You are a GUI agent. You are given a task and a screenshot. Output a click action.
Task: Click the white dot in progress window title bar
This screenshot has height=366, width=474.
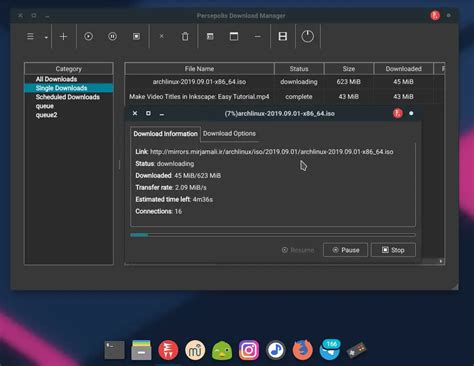(411, 114)
